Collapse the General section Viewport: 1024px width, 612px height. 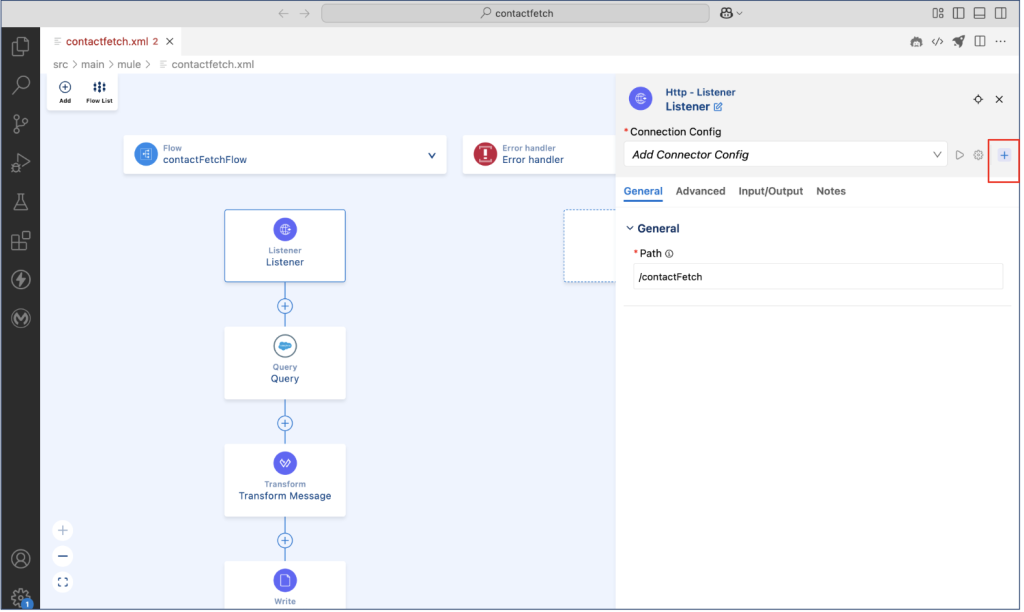point(630,229)
